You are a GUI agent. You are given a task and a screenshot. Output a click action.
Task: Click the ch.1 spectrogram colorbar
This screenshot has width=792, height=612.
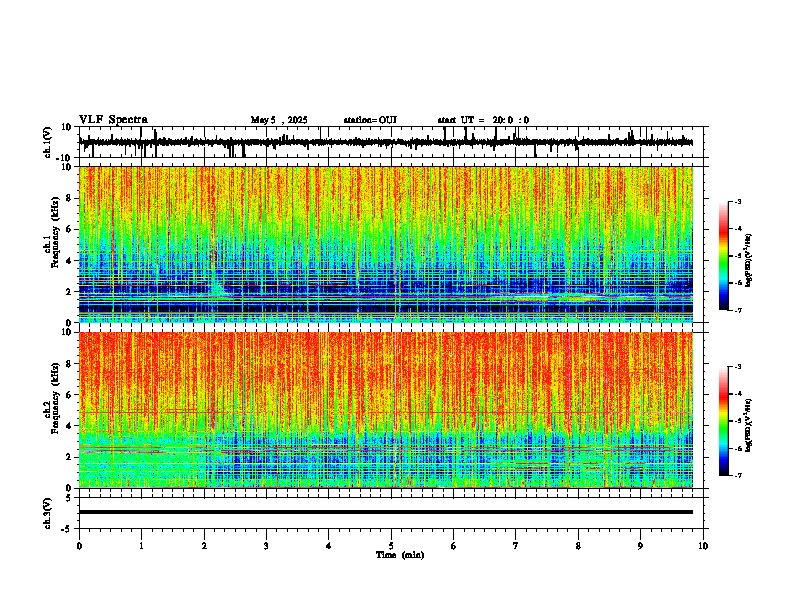[x=724, y=256]
